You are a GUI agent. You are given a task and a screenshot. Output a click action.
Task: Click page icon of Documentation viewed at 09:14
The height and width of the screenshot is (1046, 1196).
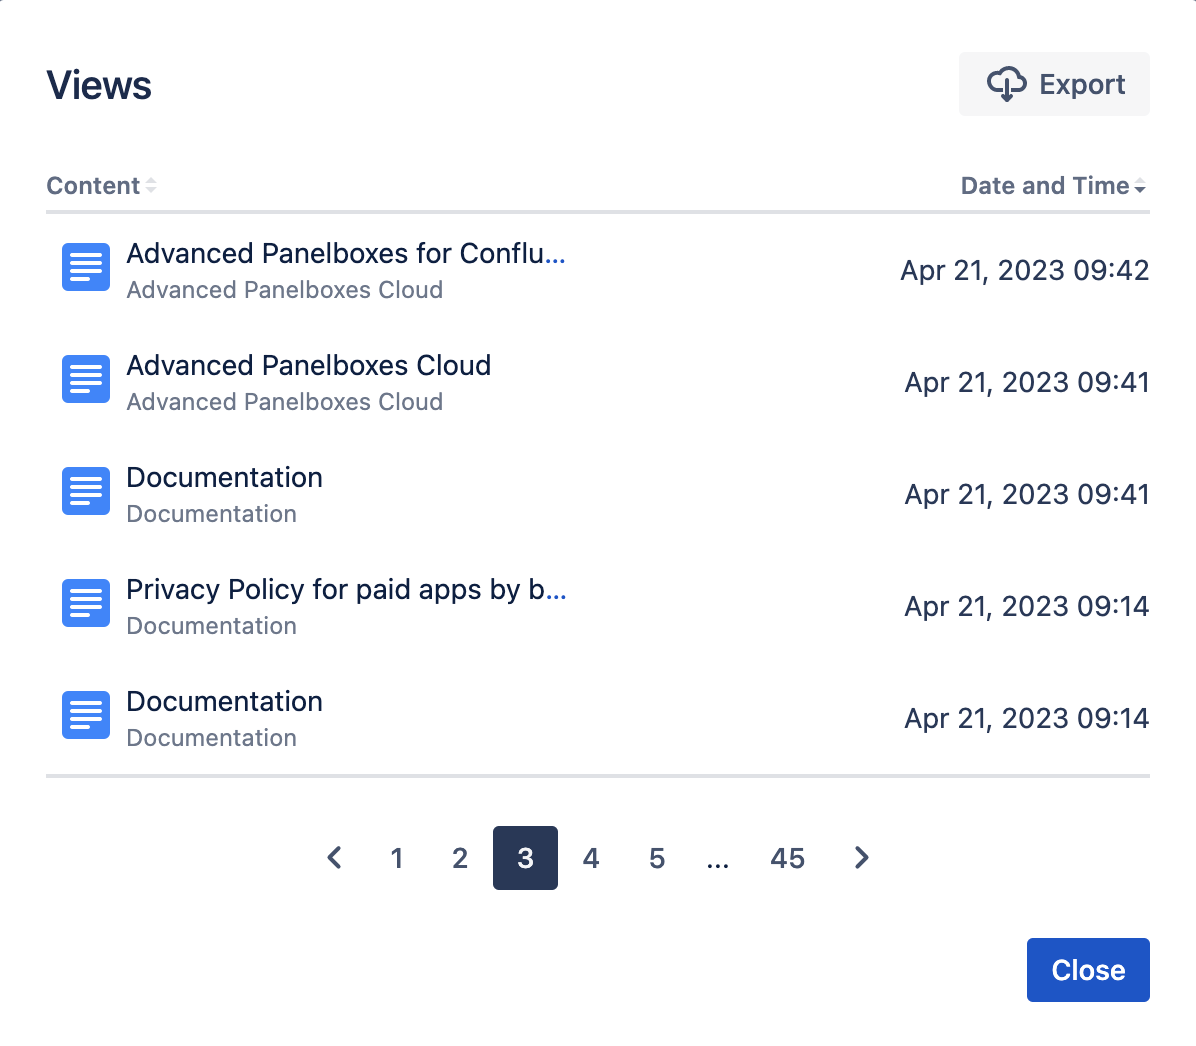pos(86,715)
